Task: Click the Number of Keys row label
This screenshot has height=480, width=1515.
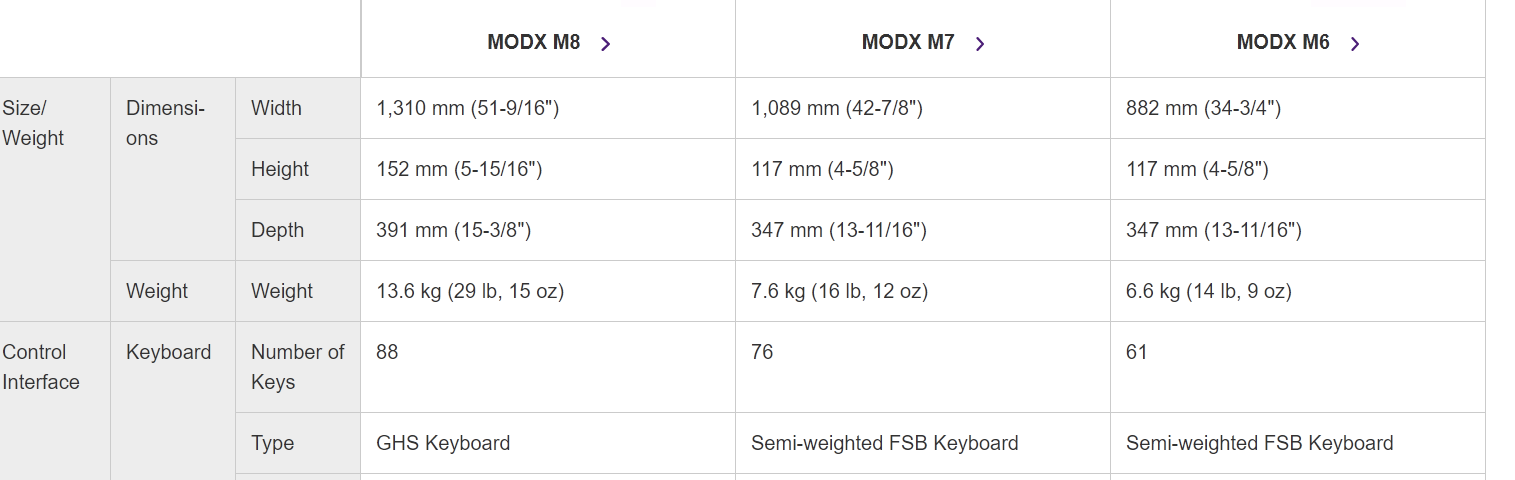Action: click(297, 367)
